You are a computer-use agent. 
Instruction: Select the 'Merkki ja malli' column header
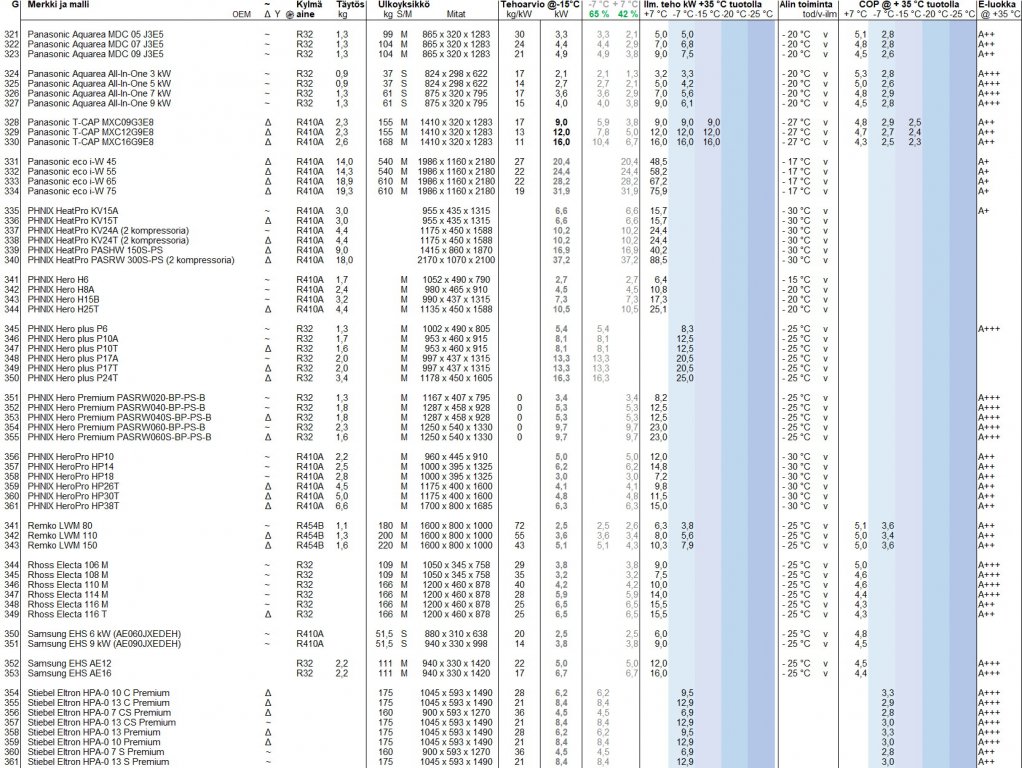tap(58, 5)
